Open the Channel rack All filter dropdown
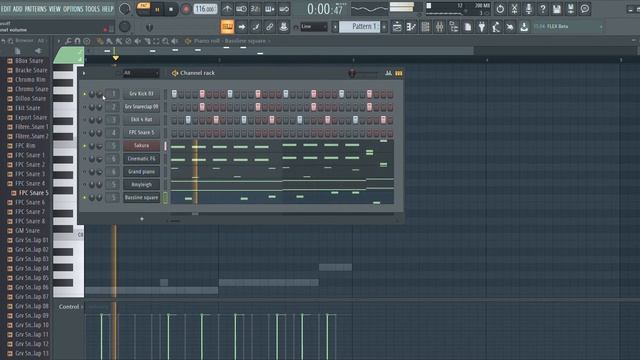Viewport: 640px width, 360px height. (140, 73)
